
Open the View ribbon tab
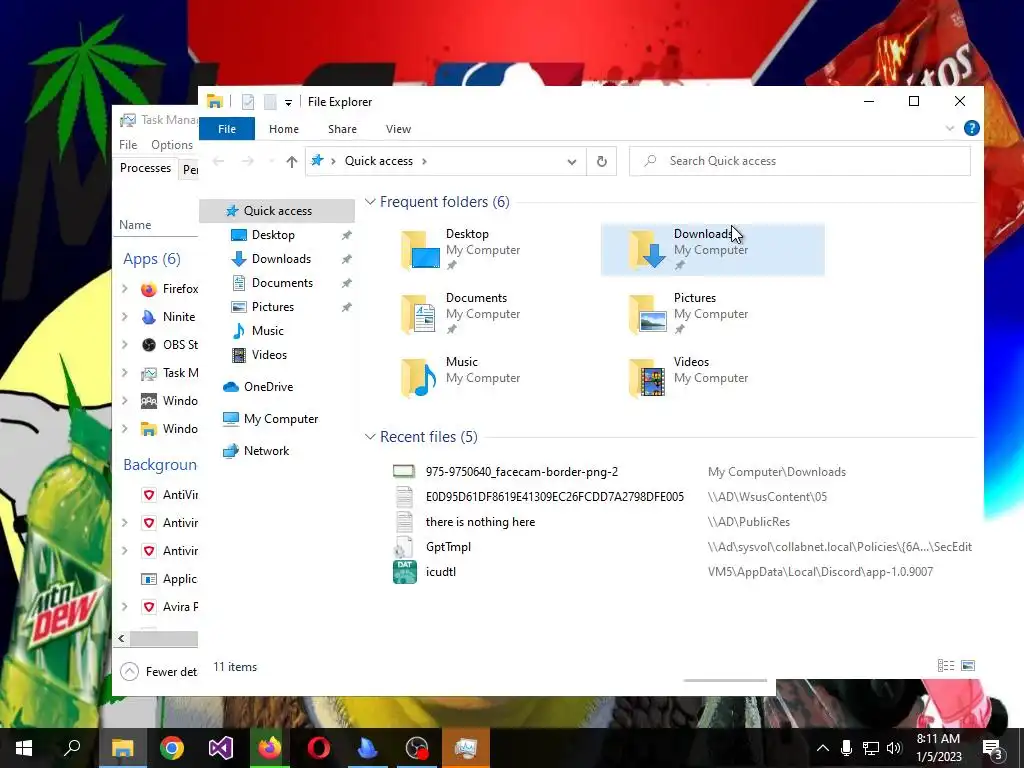398,129
